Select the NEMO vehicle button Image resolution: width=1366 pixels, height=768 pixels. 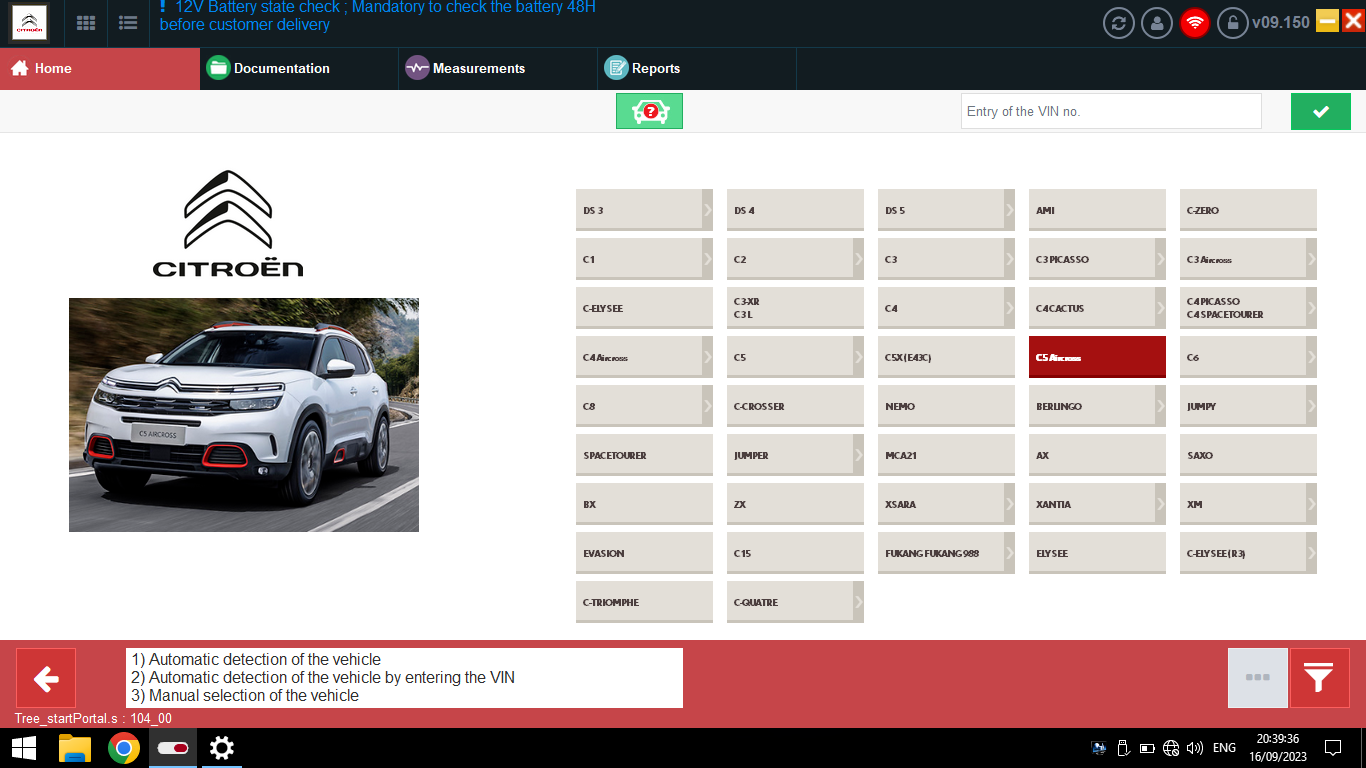[x=946, y=406]
